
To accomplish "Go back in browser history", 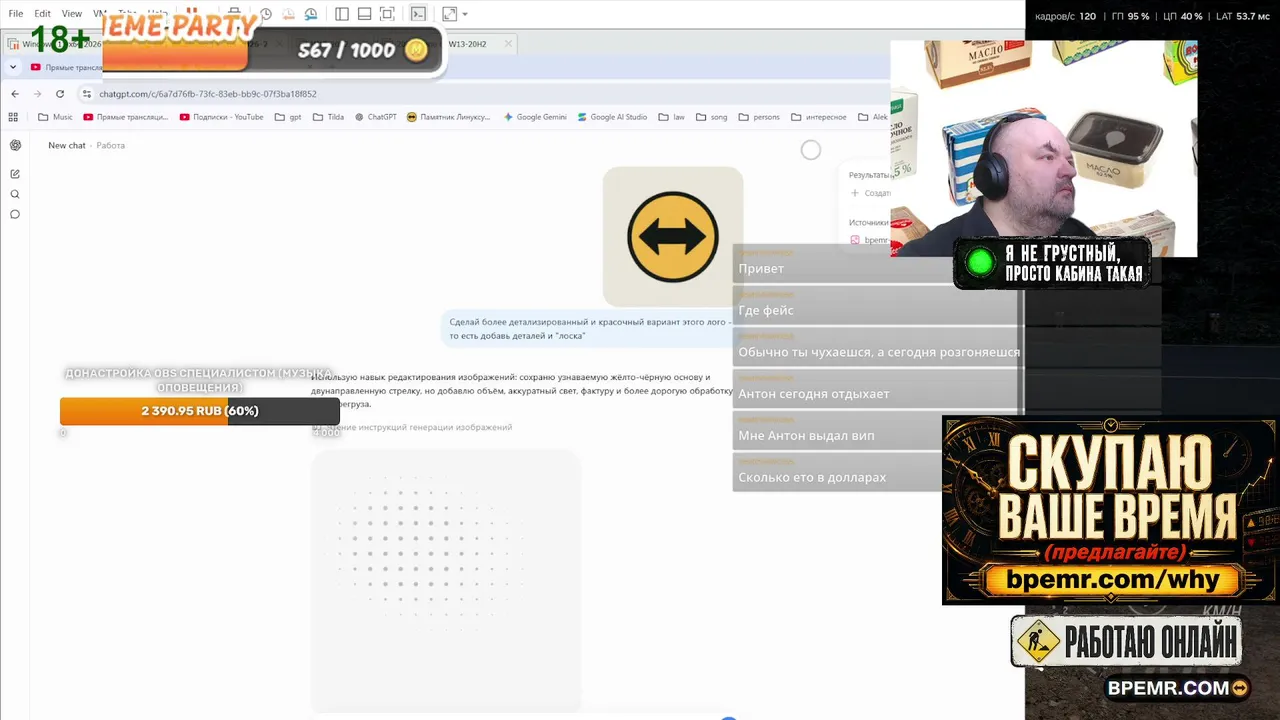I will pyautogui.click(x=15, y=94).
